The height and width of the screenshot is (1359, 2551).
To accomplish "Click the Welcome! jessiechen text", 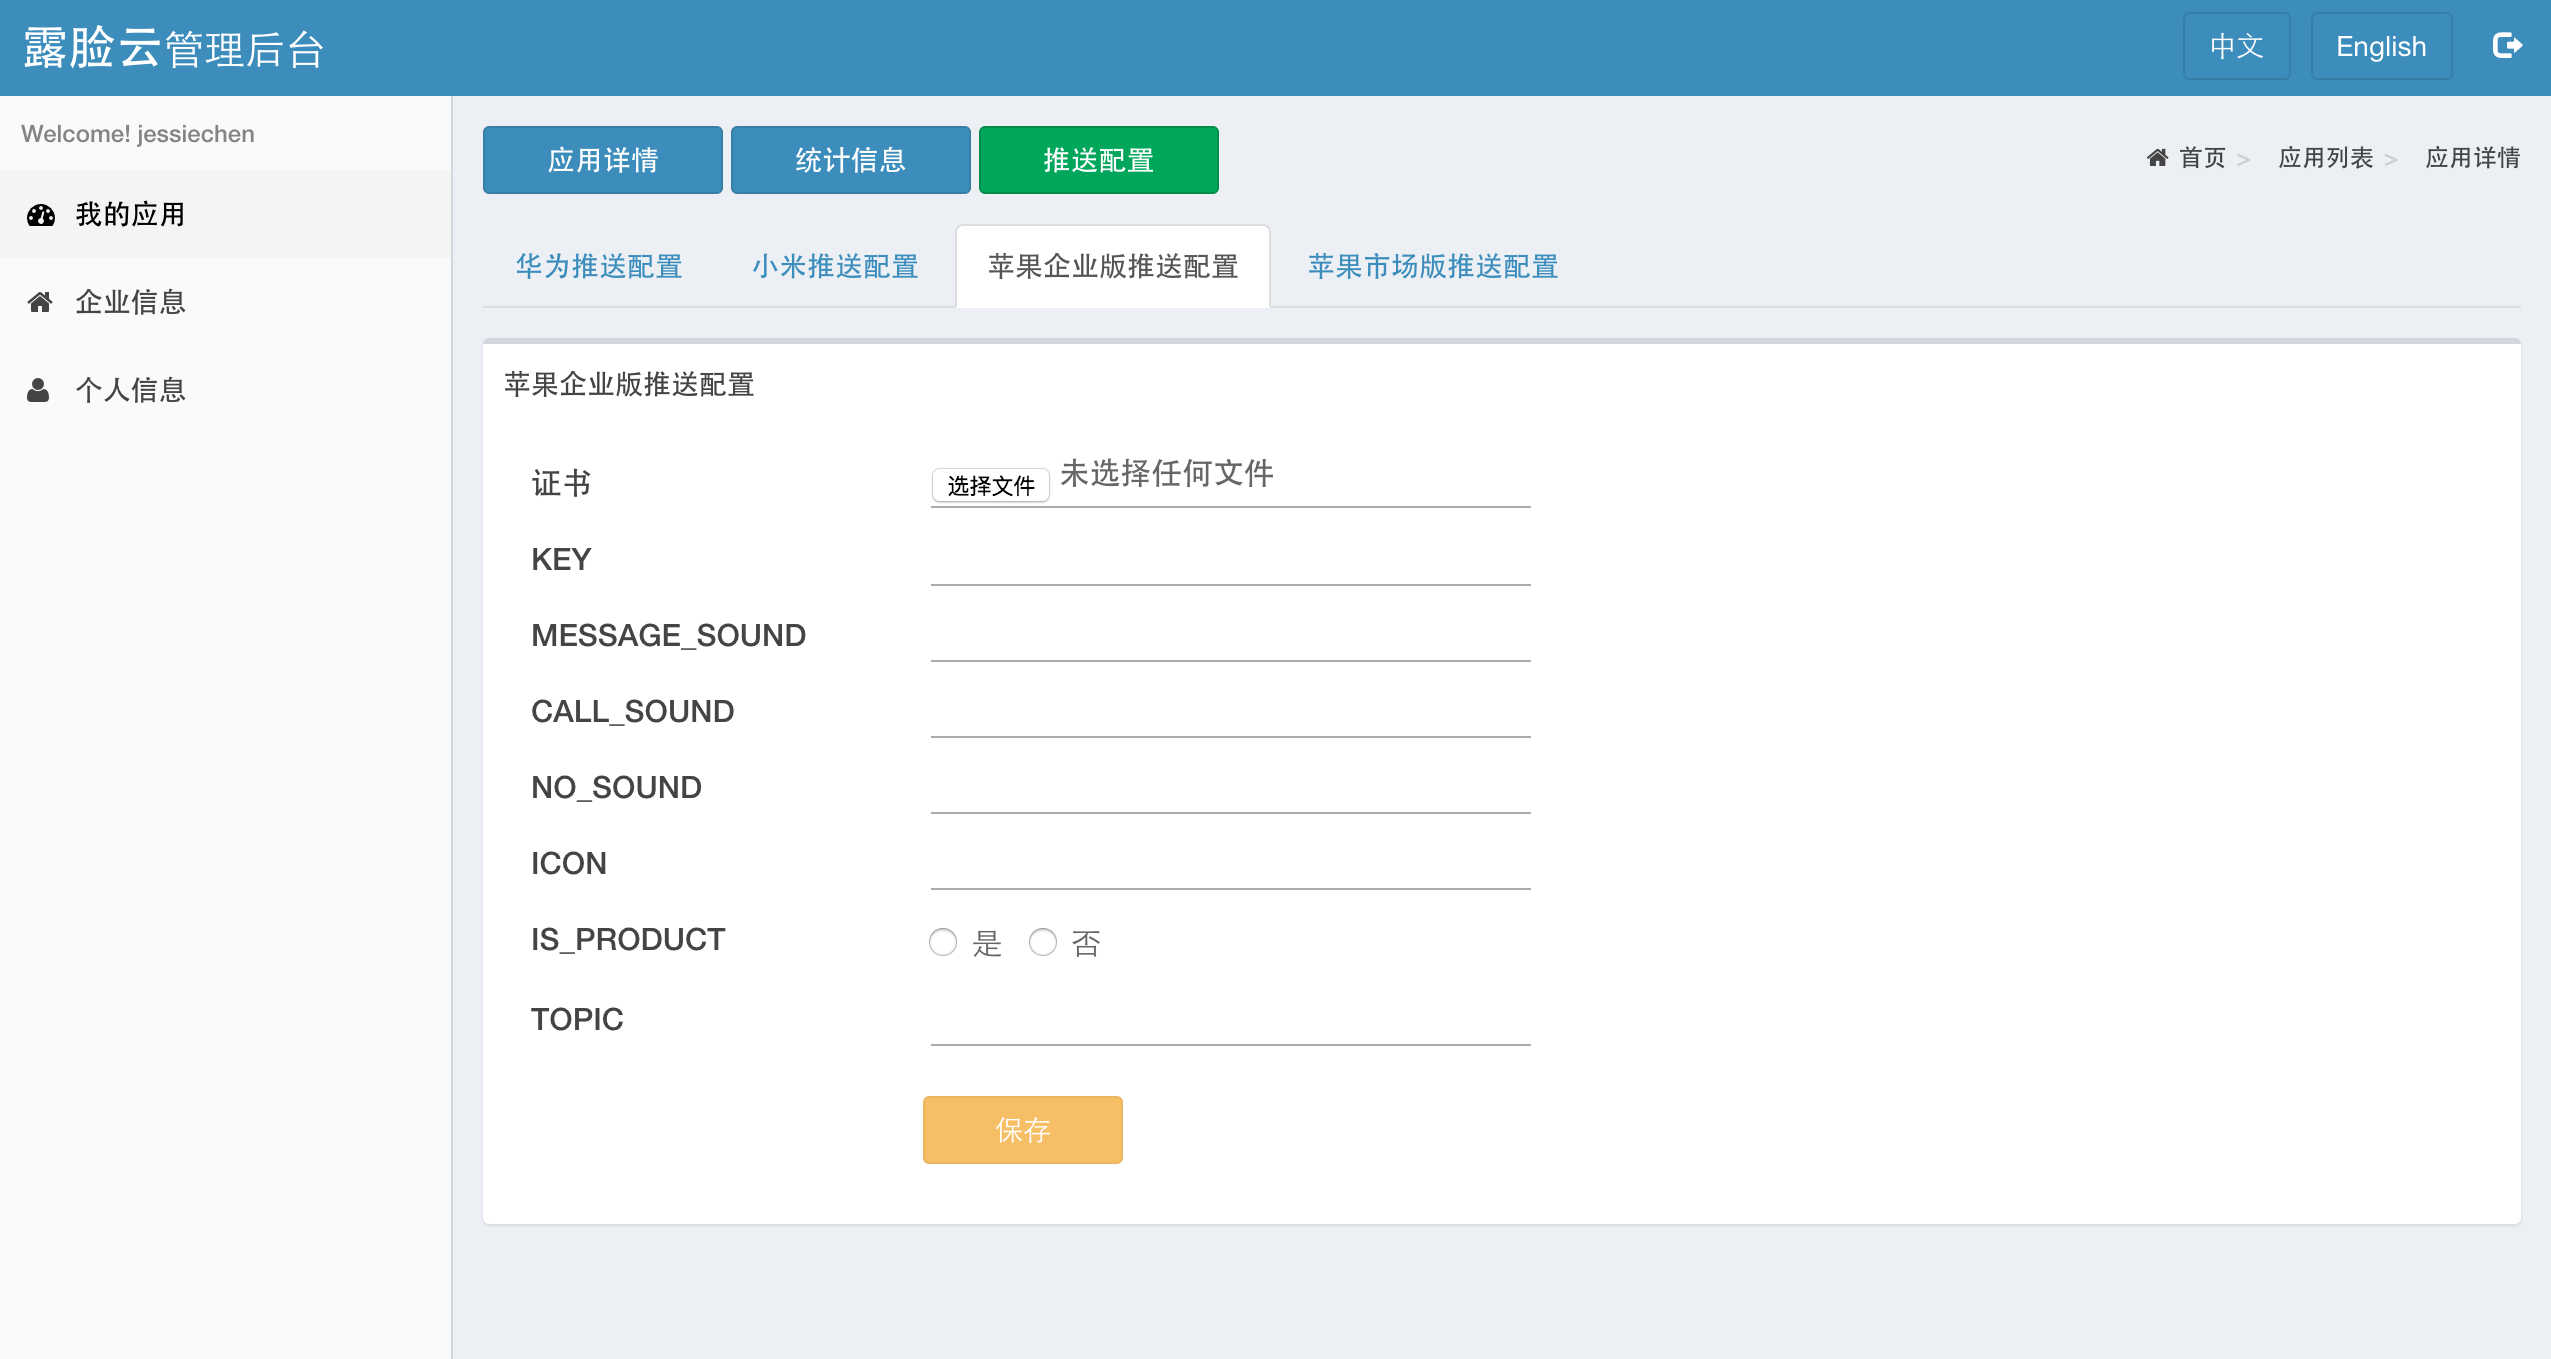I will coord(138,134).
